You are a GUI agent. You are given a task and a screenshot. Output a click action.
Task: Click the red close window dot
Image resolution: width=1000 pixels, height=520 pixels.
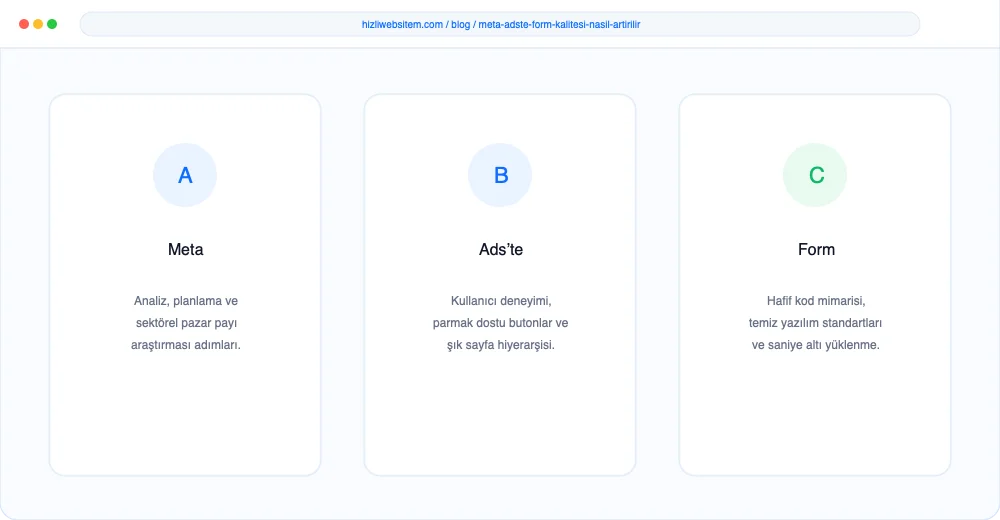click(x=24, y=24)
